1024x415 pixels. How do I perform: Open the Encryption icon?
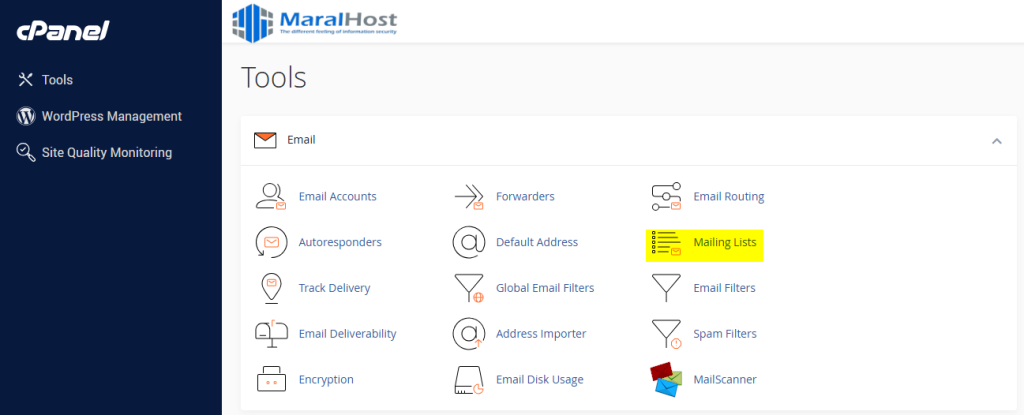(271, 379)
